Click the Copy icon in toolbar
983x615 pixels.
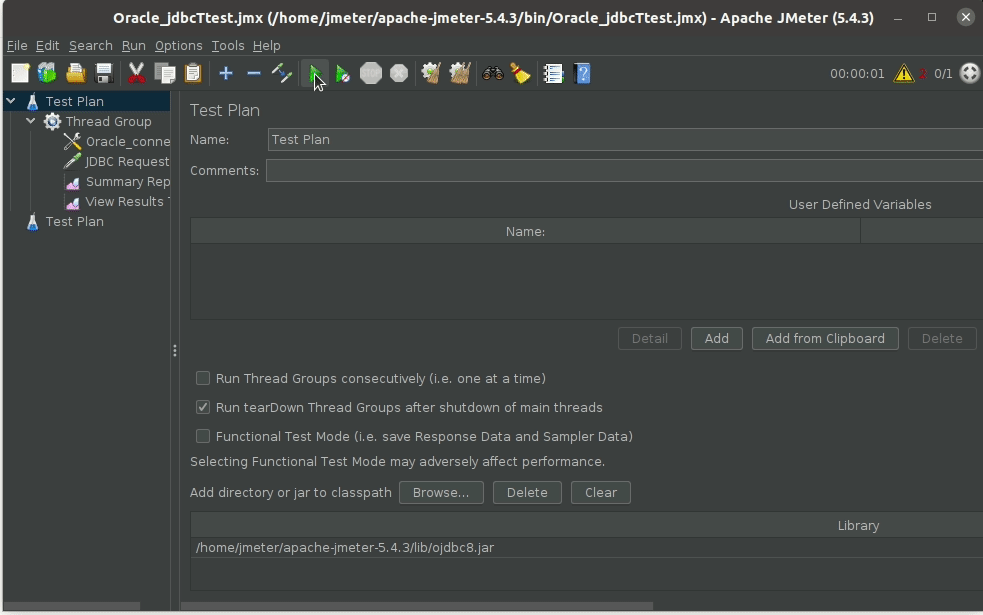165,73
